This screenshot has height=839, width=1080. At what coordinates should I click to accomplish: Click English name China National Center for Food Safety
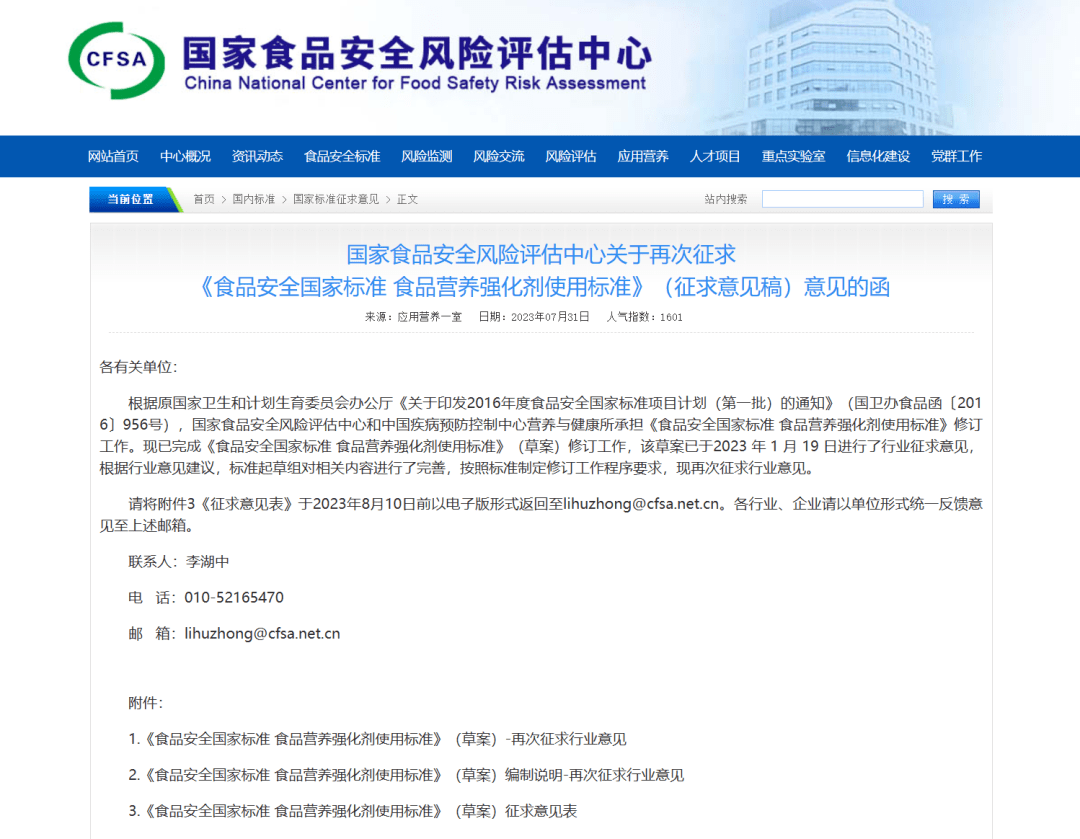415,83
